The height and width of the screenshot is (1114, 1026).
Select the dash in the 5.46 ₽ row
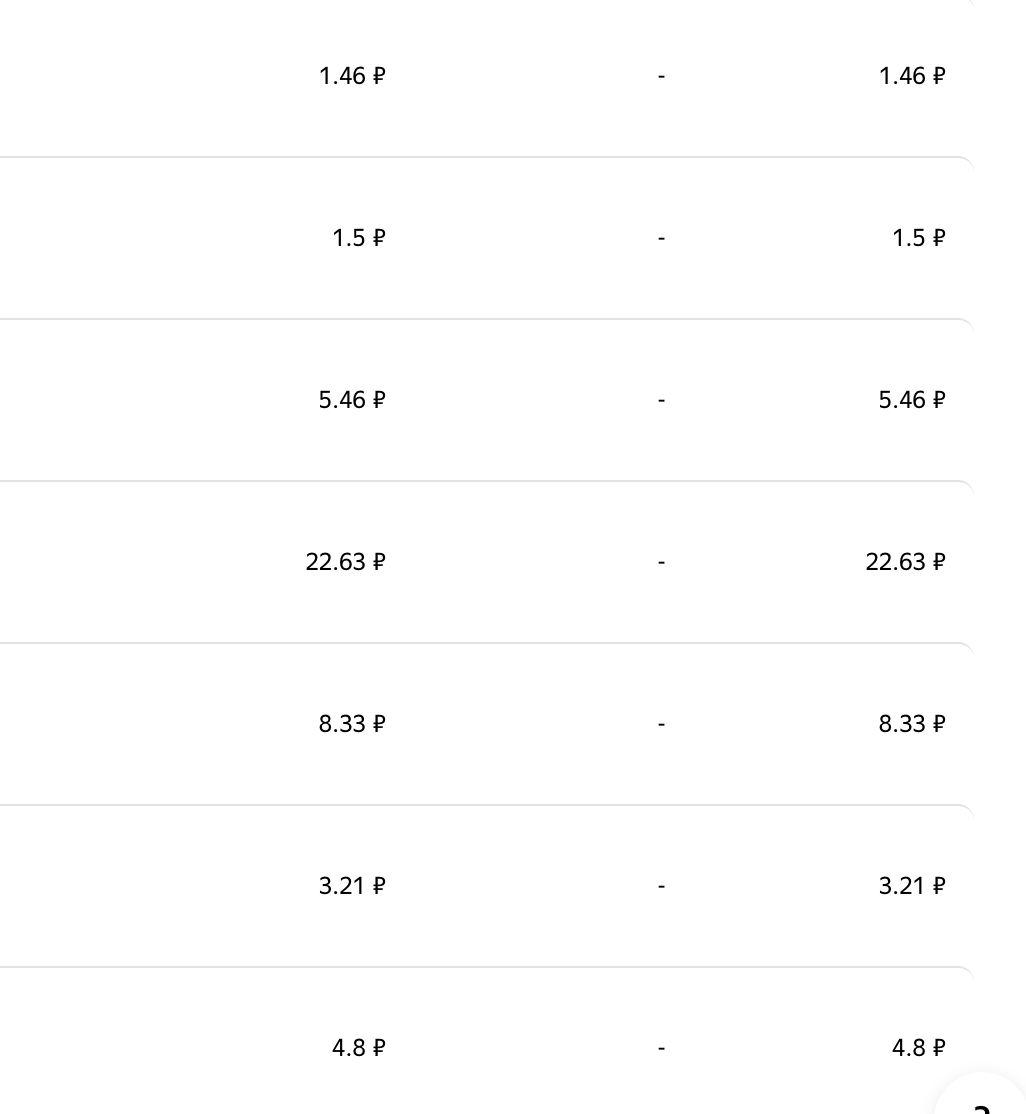click(662, 400)
